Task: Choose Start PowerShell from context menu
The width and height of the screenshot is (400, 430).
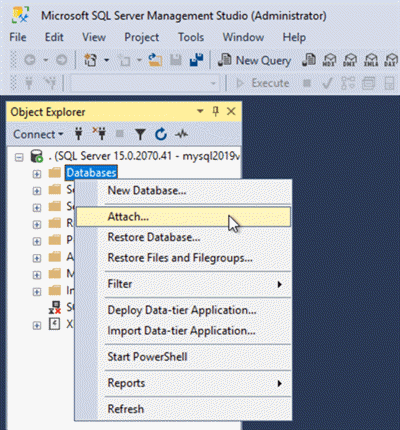Action: 183,357
